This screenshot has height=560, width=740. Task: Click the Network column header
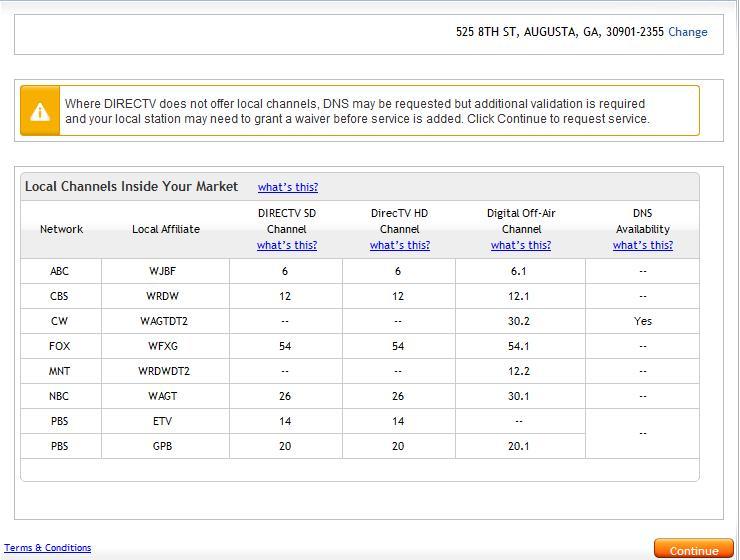coord(61,229)
